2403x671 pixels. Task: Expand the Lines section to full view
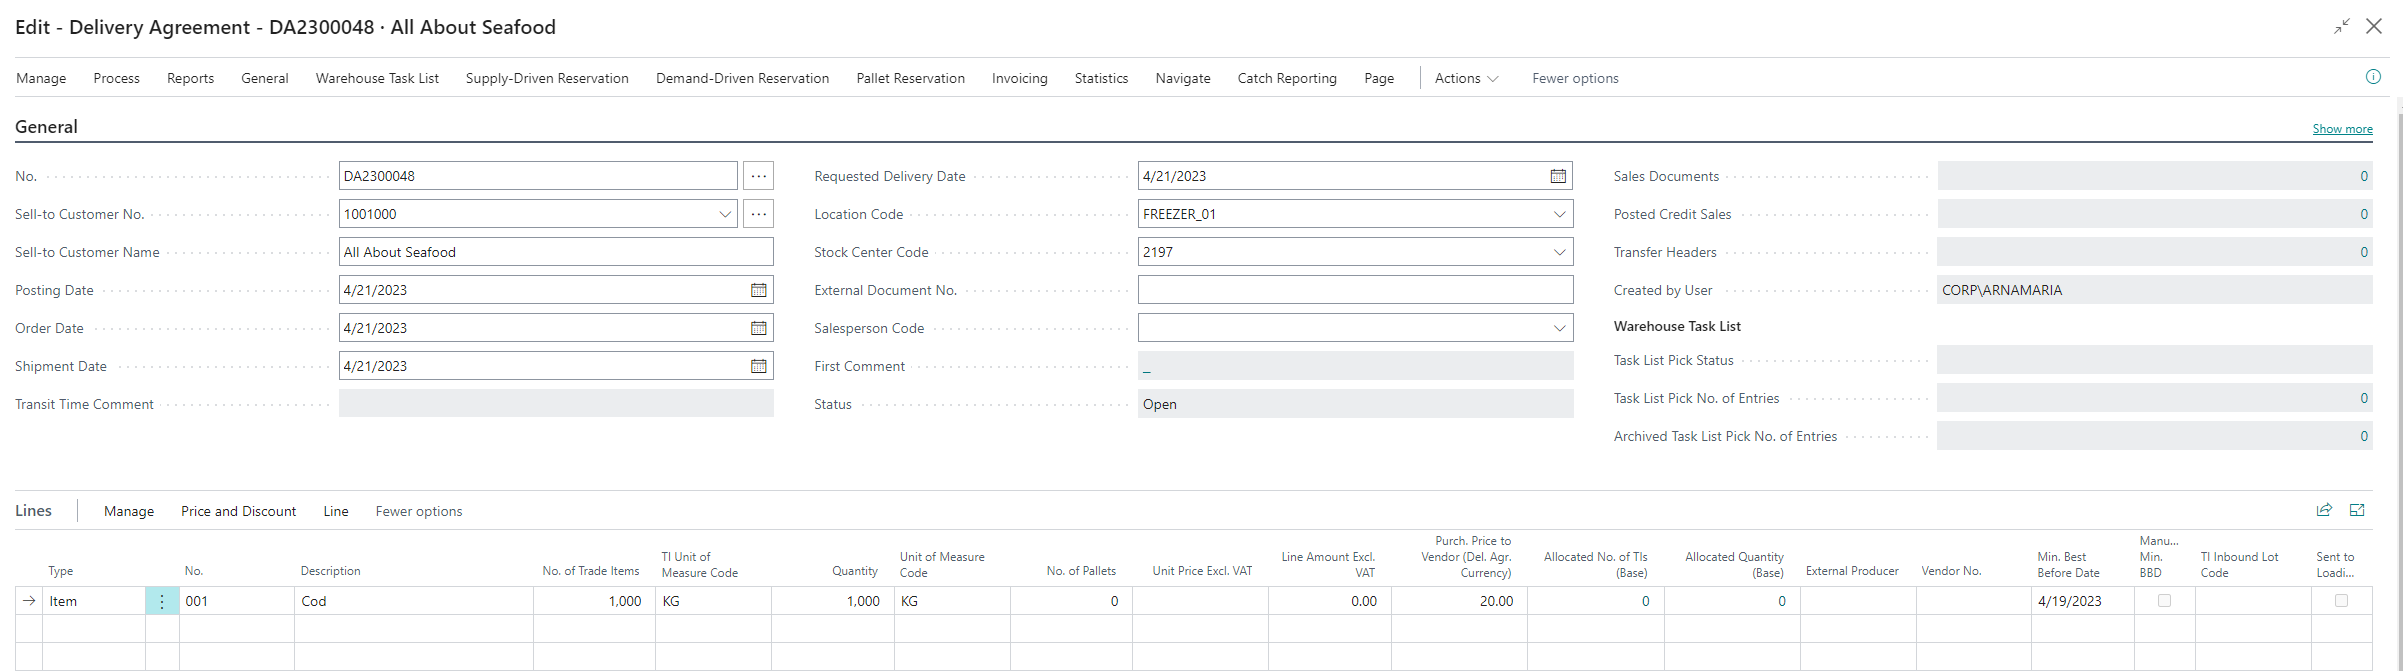[x=2357, y=510]
